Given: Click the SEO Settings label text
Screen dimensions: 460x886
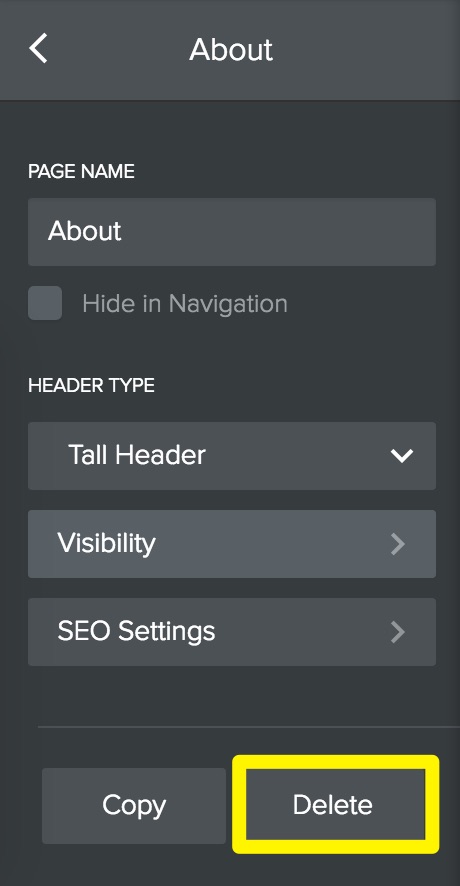Looking at the screenshot, I should [x=136, y=631].
